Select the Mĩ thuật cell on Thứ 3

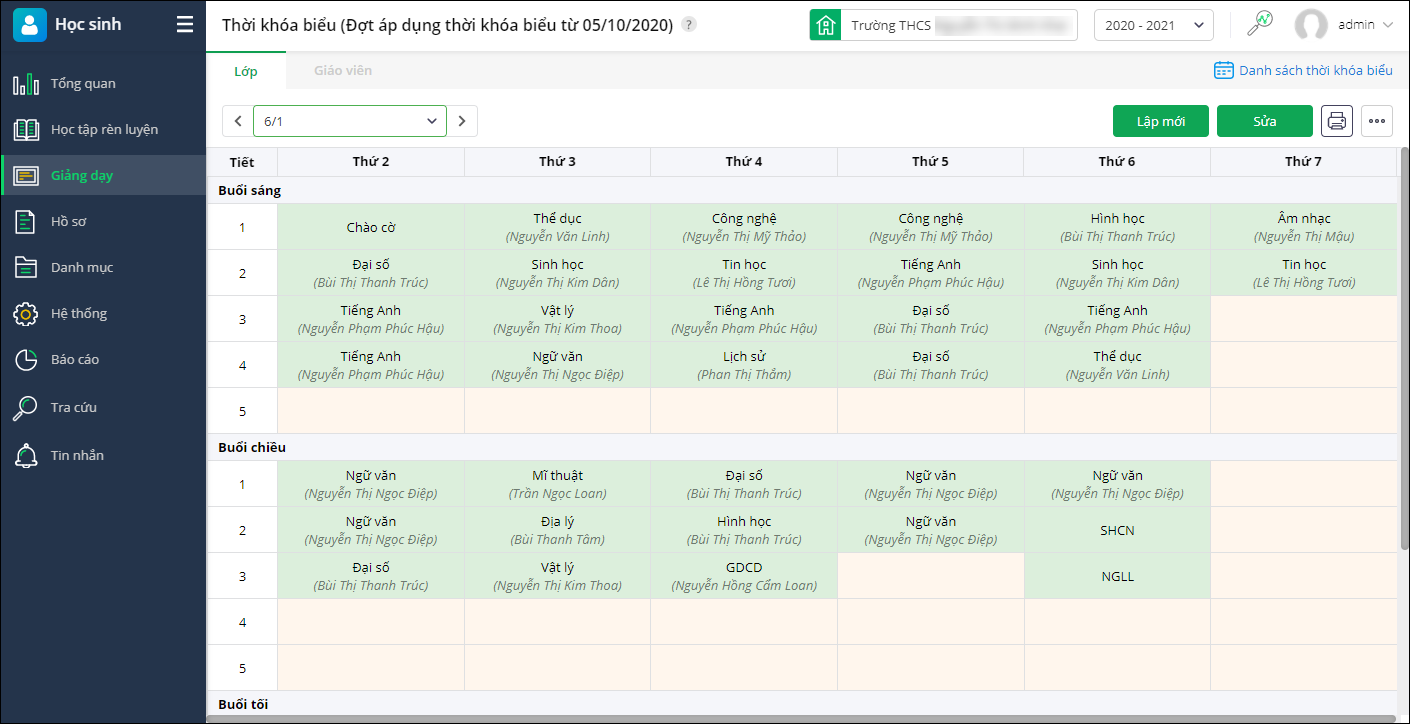click(557, 484)
